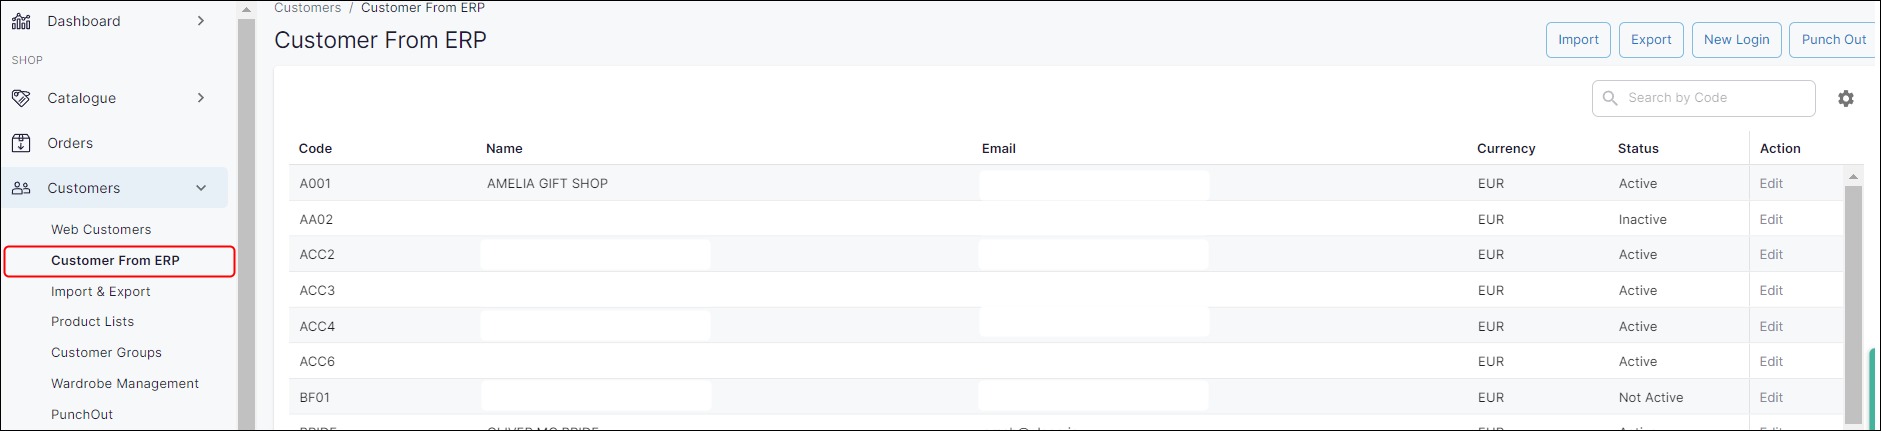This screenshot has width=1881, height=431.
Task: Go to Customer Groups
Action: [x=106, y=352]
